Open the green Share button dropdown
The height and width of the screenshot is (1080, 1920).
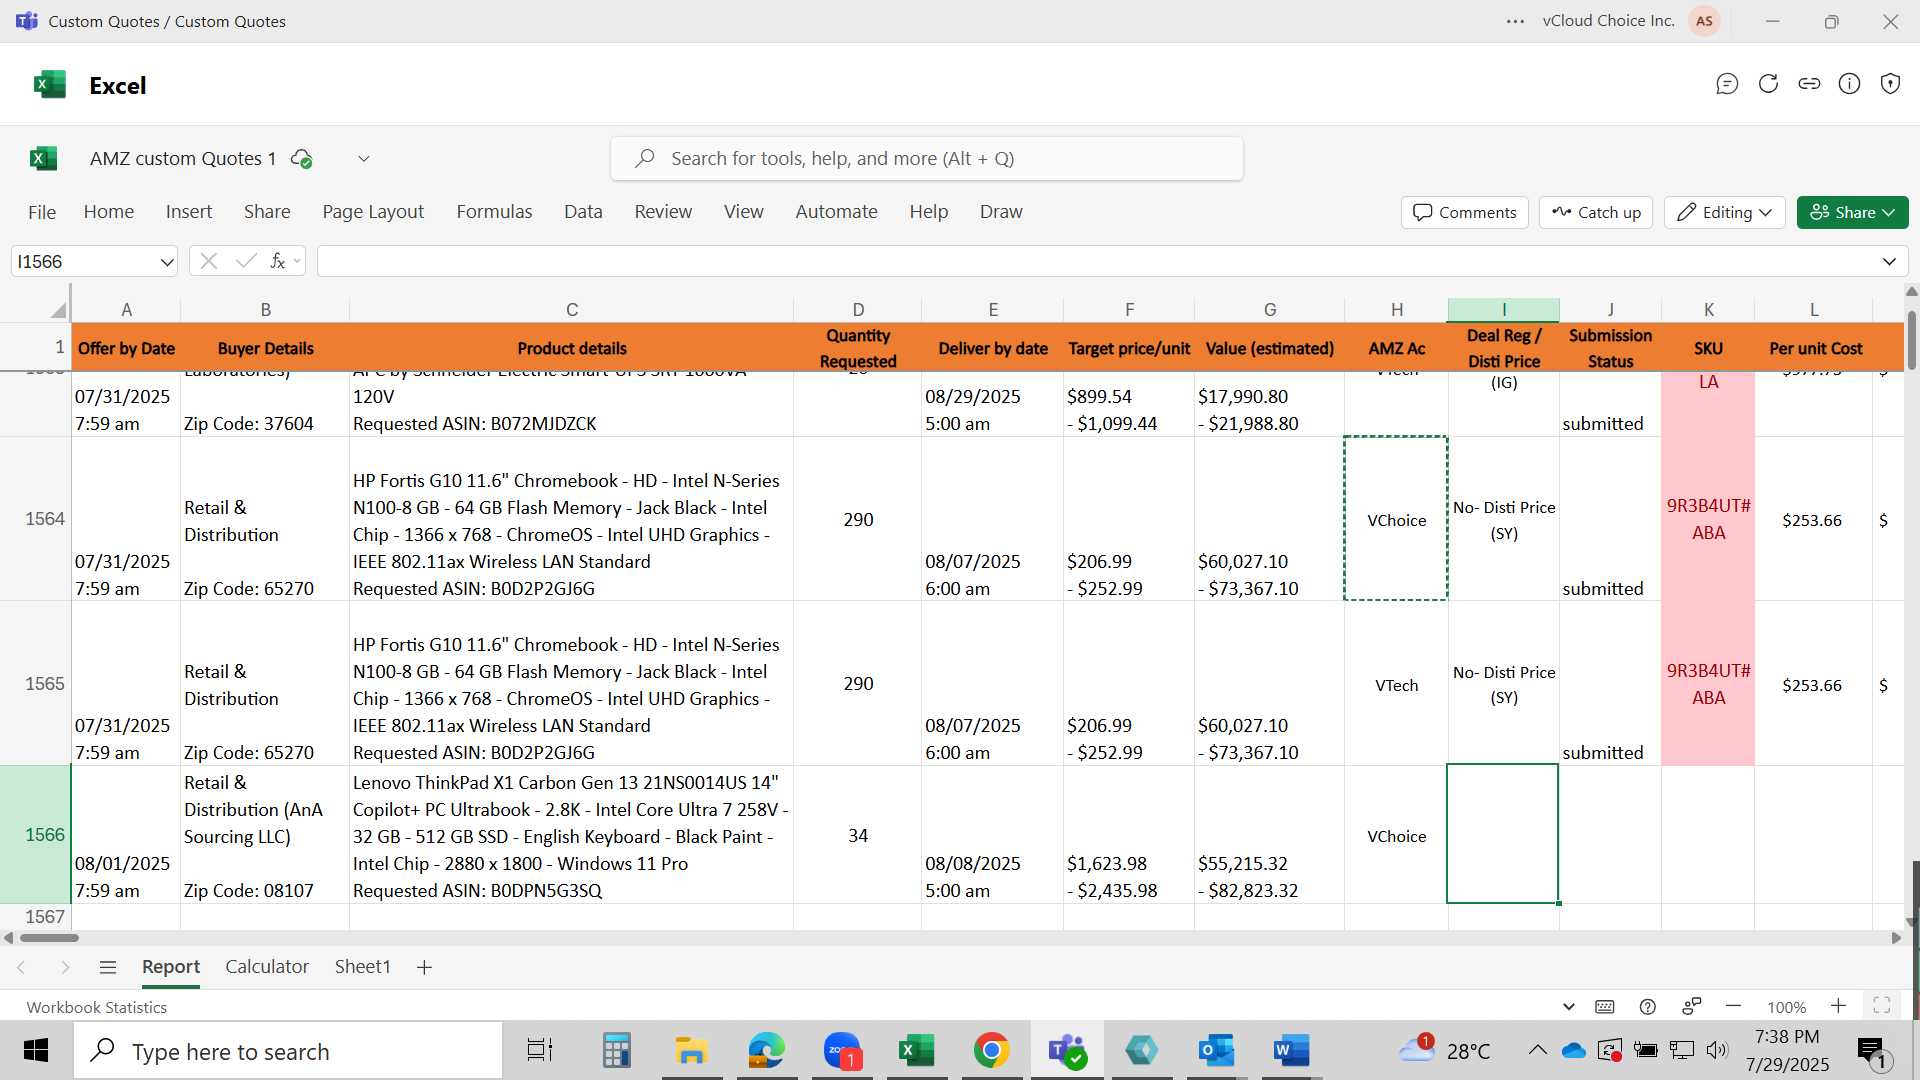point(1852,212)
